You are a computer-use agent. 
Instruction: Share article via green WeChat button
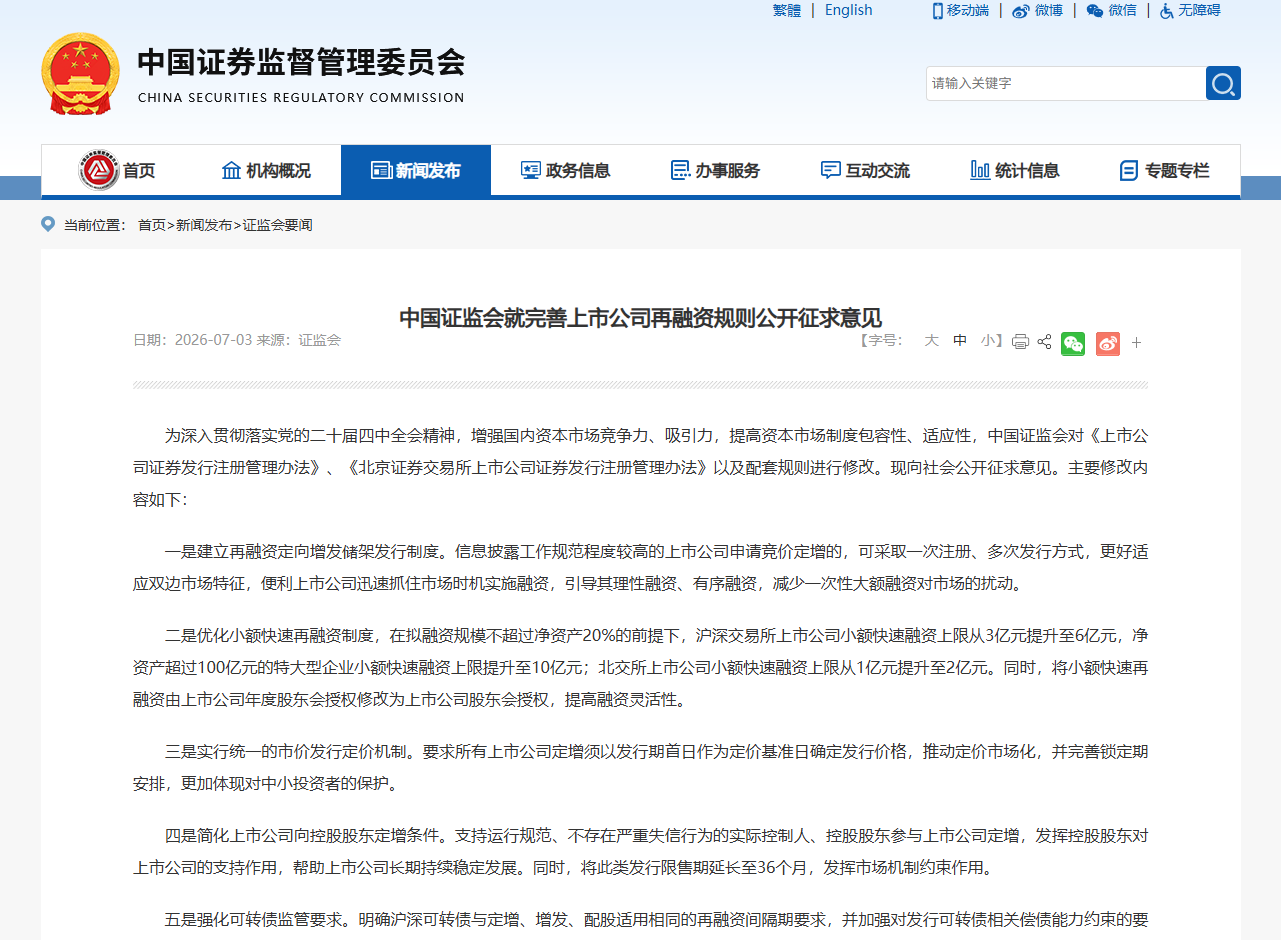(1073, 343)
